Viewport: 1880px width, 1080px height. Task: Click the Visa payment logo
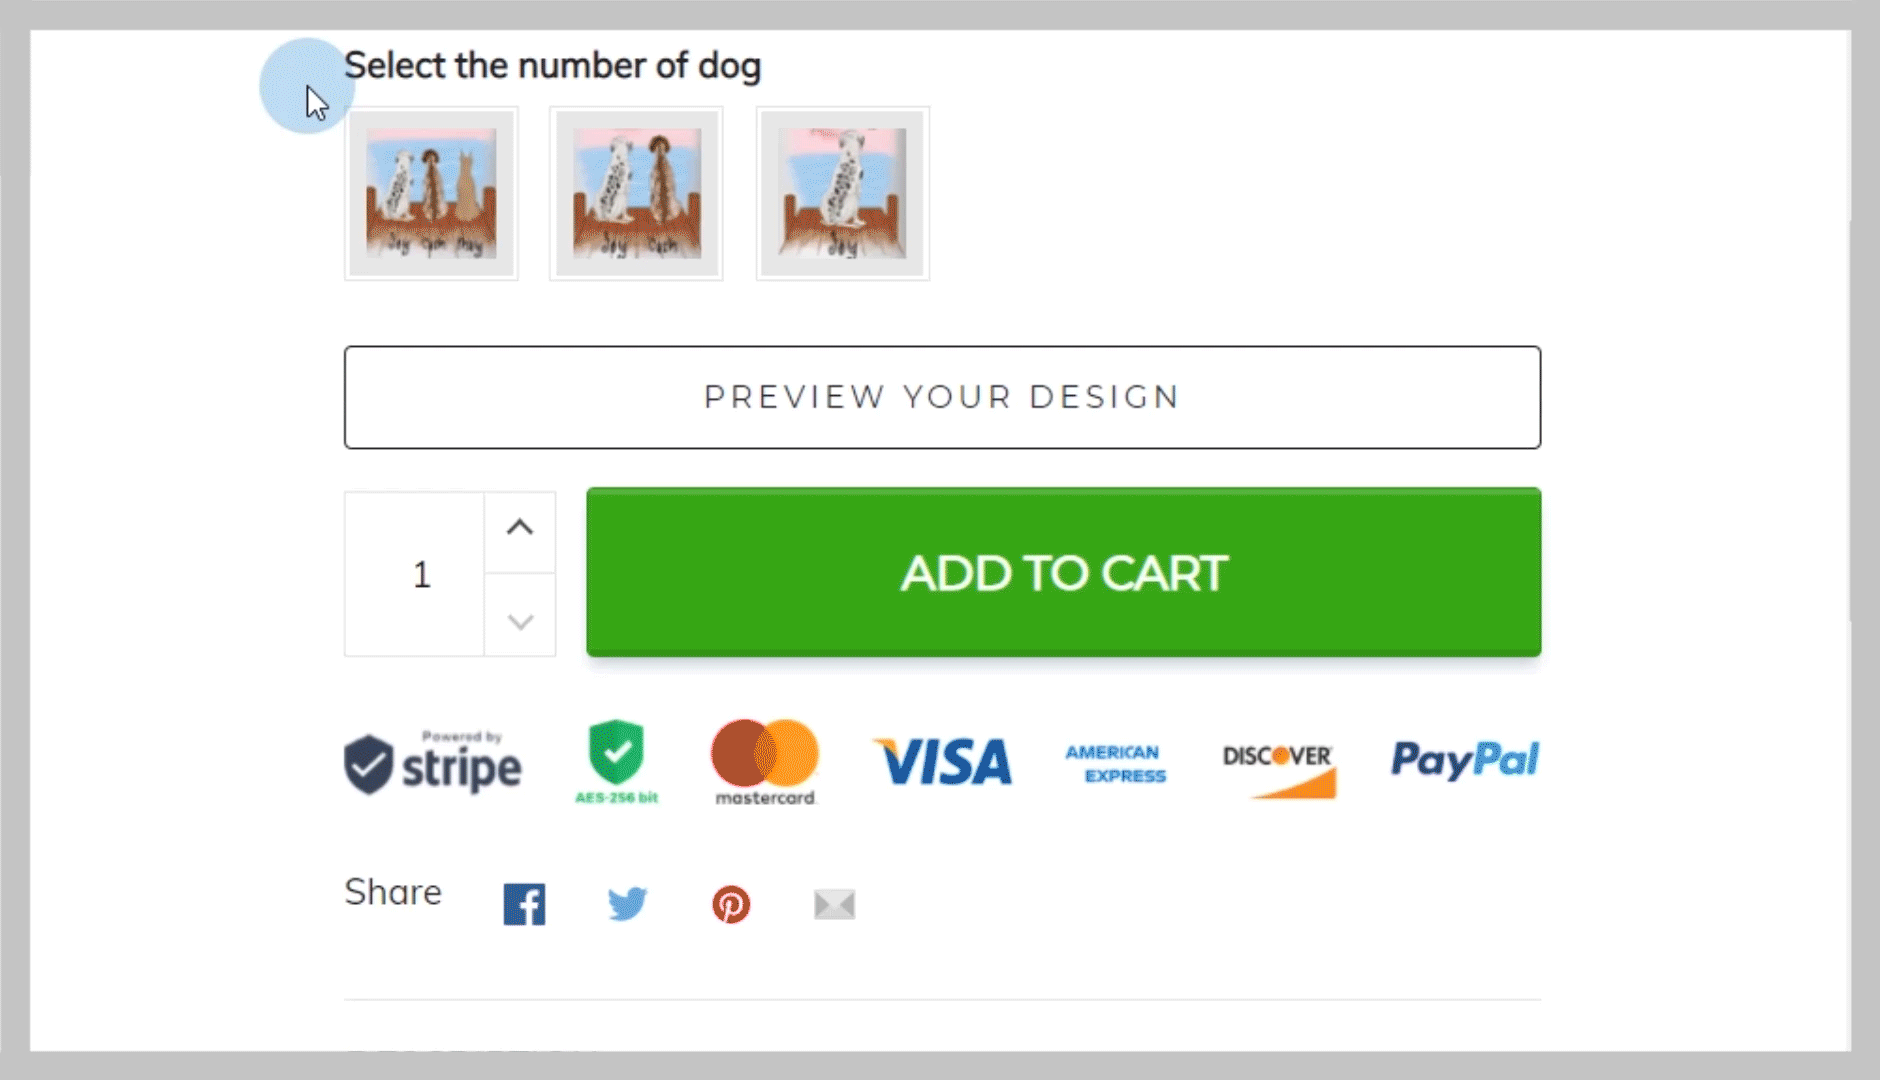943,762
